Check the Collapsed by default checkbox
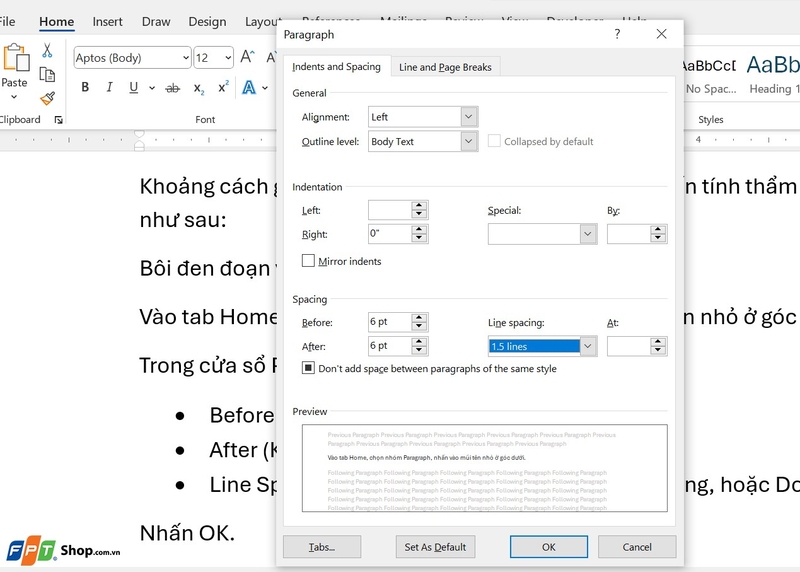800x572 pixels. tap(494, 141)
